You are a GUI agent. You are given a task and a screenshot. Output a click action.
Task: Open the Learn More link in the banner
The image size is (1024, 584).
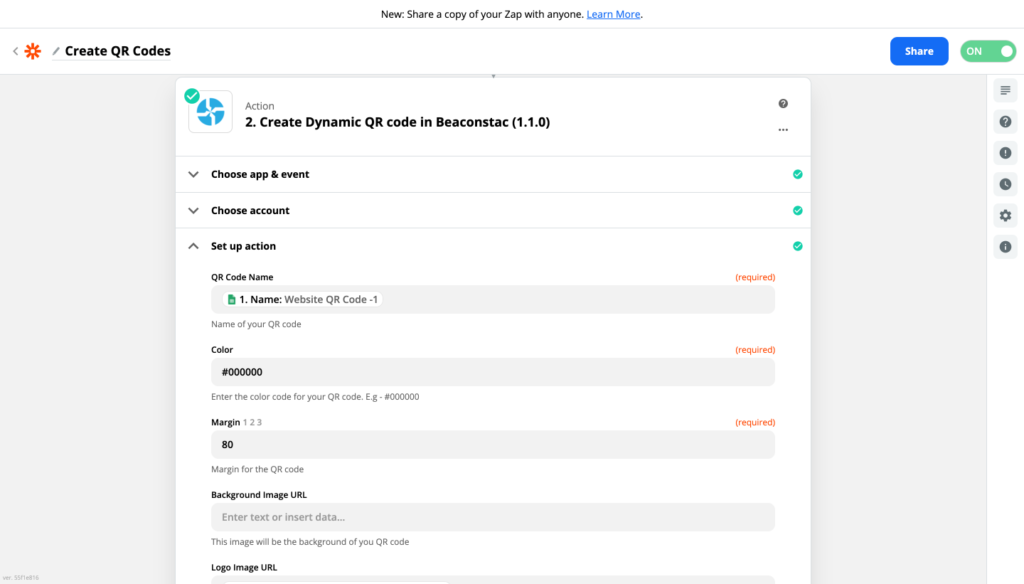click(613, 14)
